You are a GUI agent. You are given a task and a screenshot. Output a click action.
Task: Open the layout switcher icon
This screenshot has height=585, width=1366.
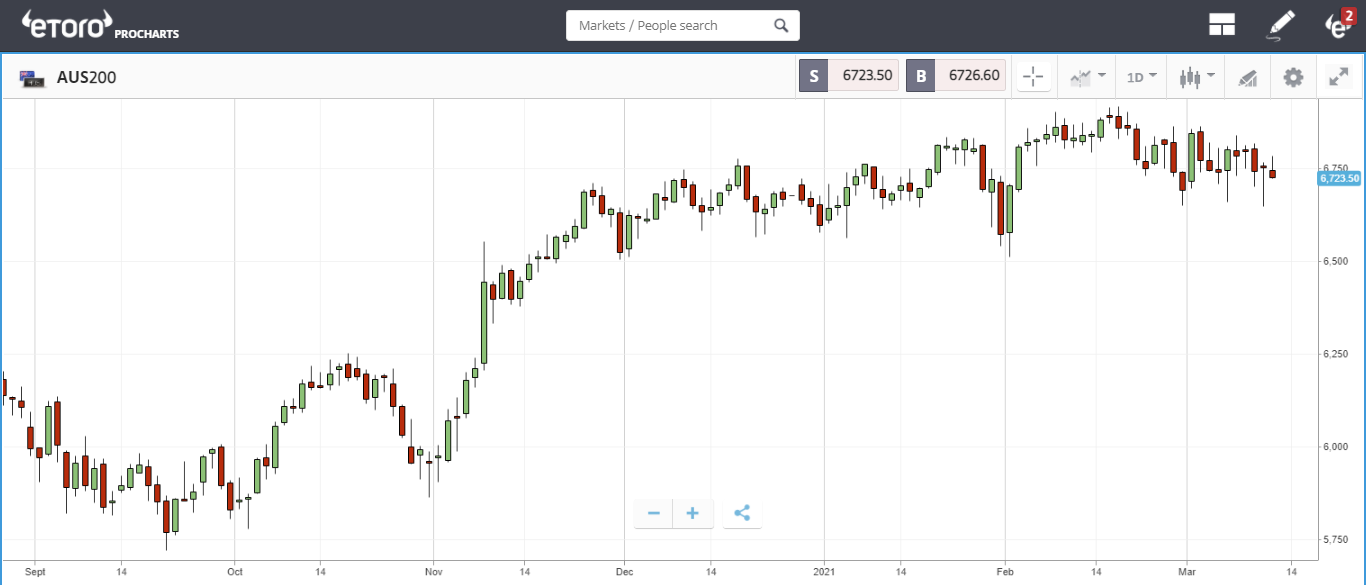[x=1222, y=24]
